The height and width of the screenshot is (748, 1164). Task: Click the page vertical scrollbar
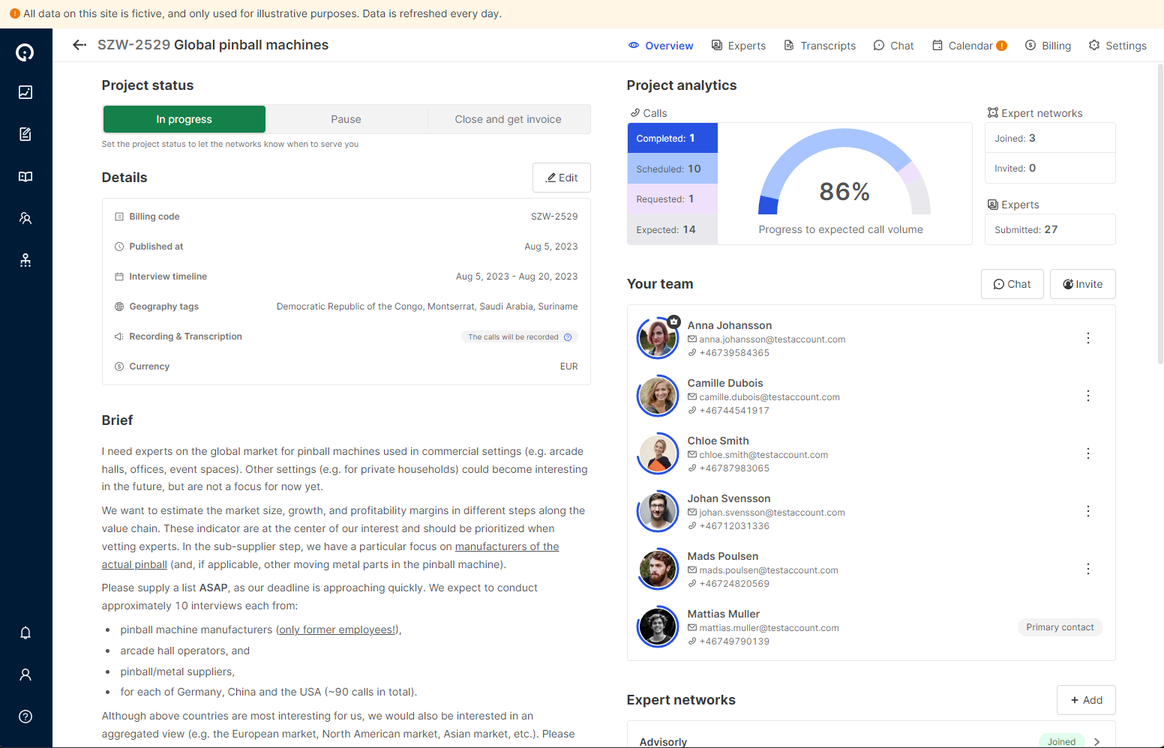(1160, 214)
